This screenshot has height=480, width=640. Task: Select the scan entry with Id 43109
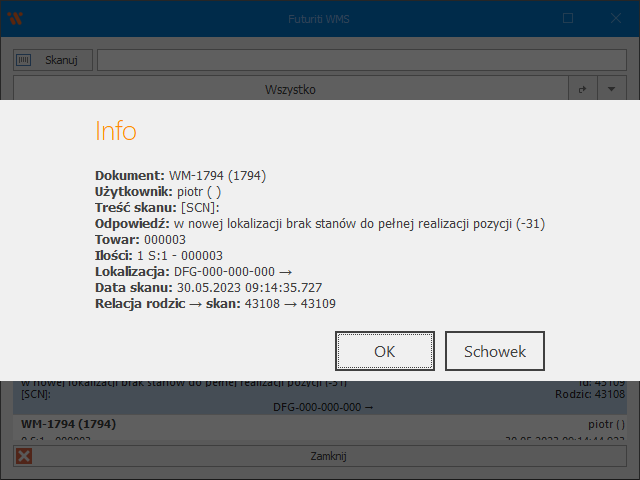(320, 394)
